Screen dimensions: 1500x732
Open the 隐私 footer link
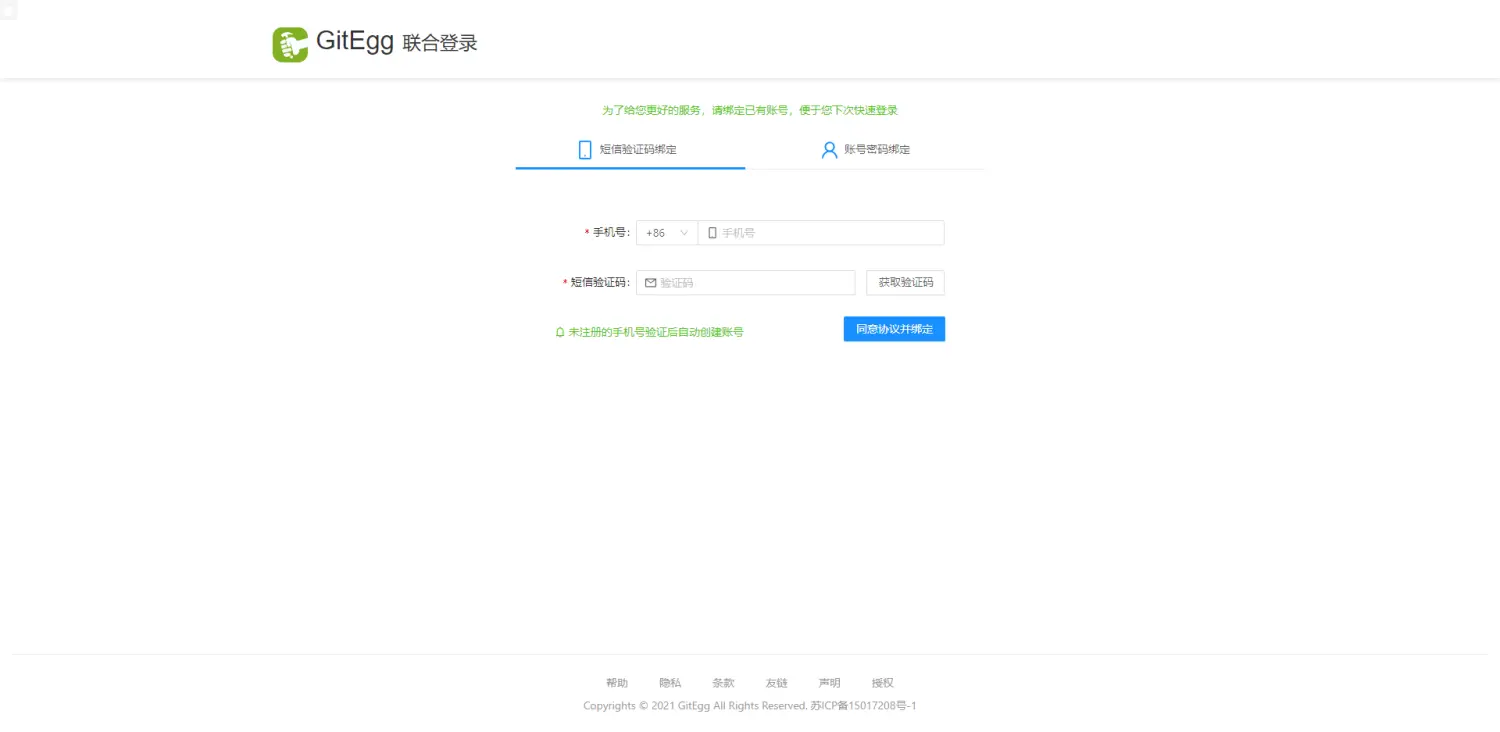click(670, 683)
